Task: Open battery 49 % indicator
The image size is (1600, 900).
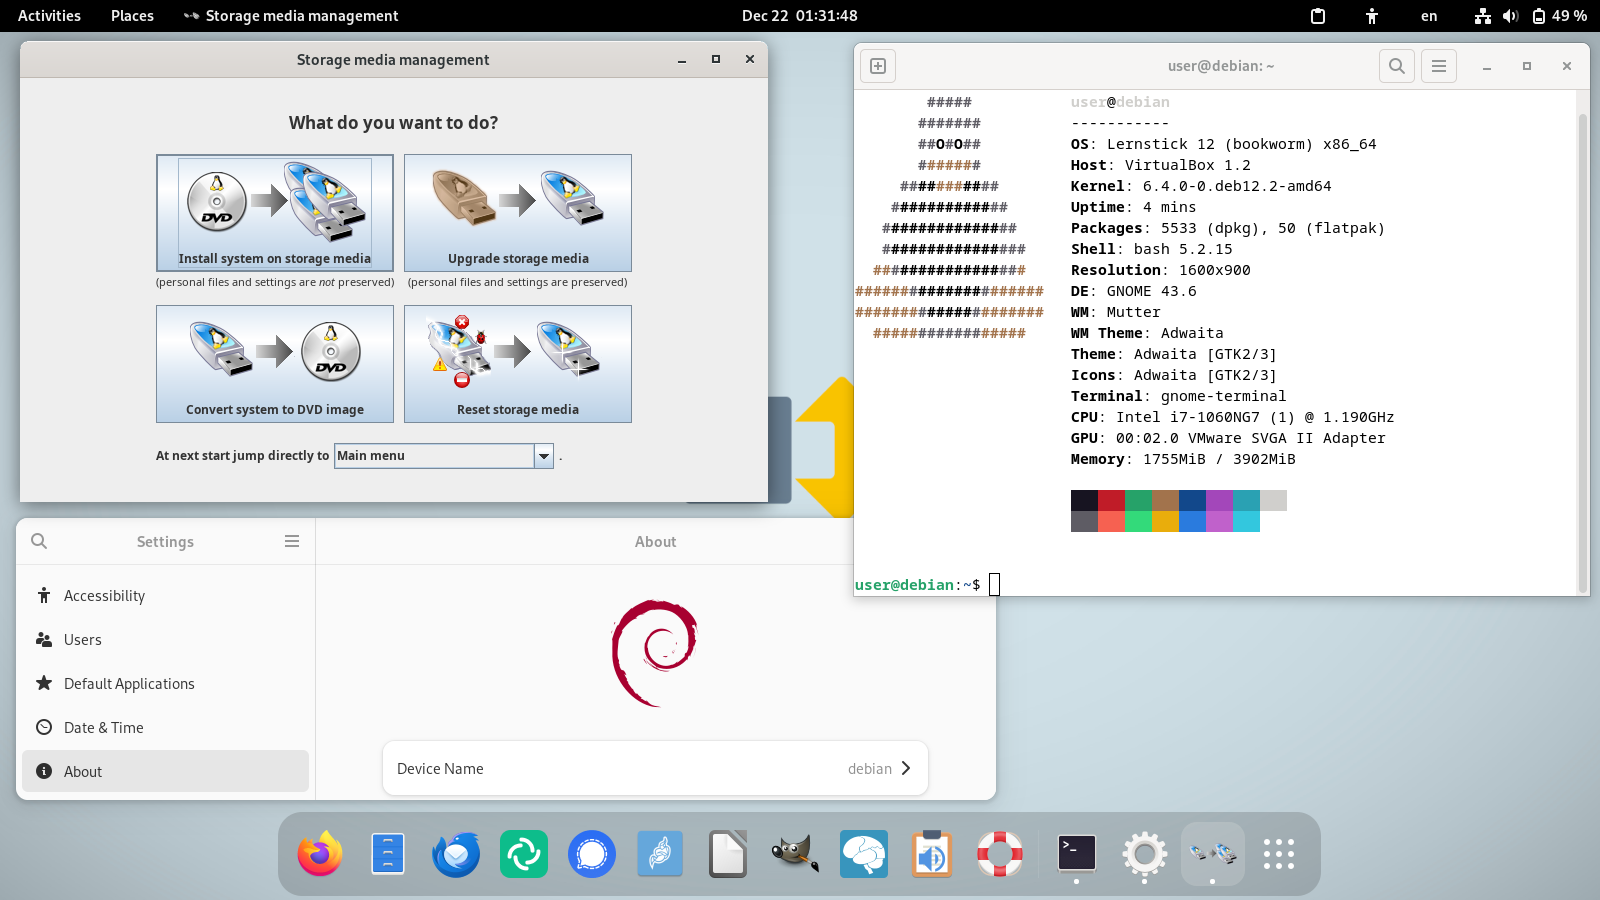Action: tap(1560, 16)
